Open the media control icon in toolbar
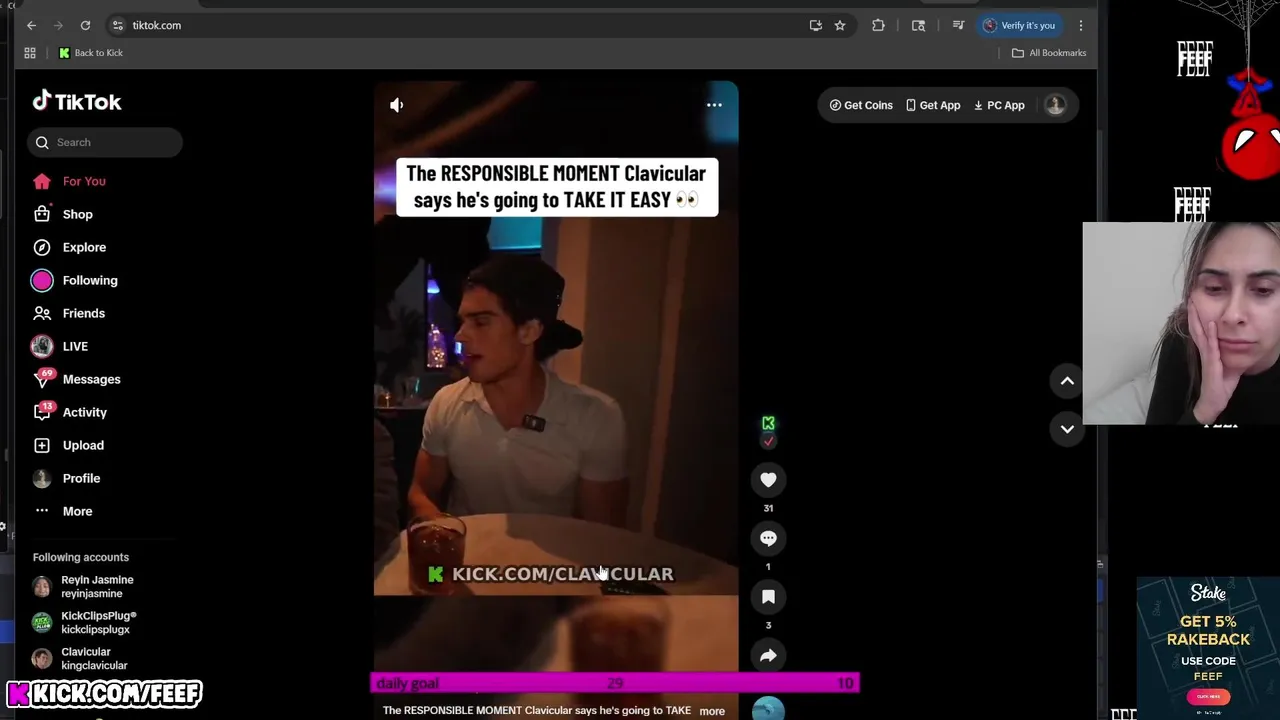This screenshot has height=720, width=1280. [x=958, y=25]
